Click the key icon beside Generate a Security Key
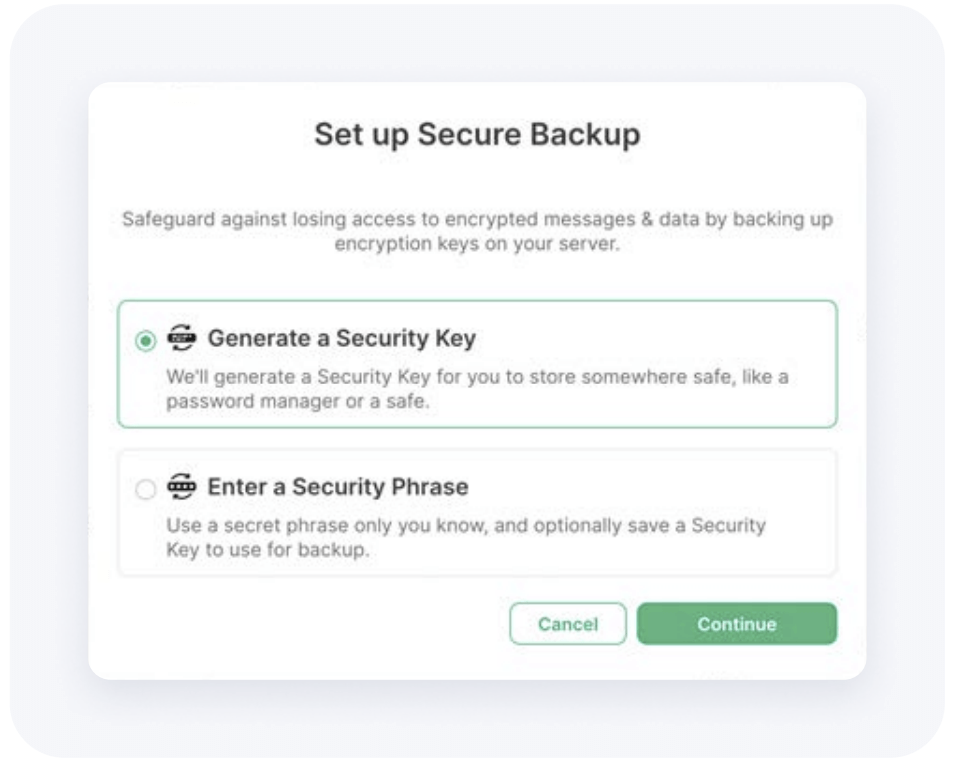 pyautogui.click(x=182, y=337)
